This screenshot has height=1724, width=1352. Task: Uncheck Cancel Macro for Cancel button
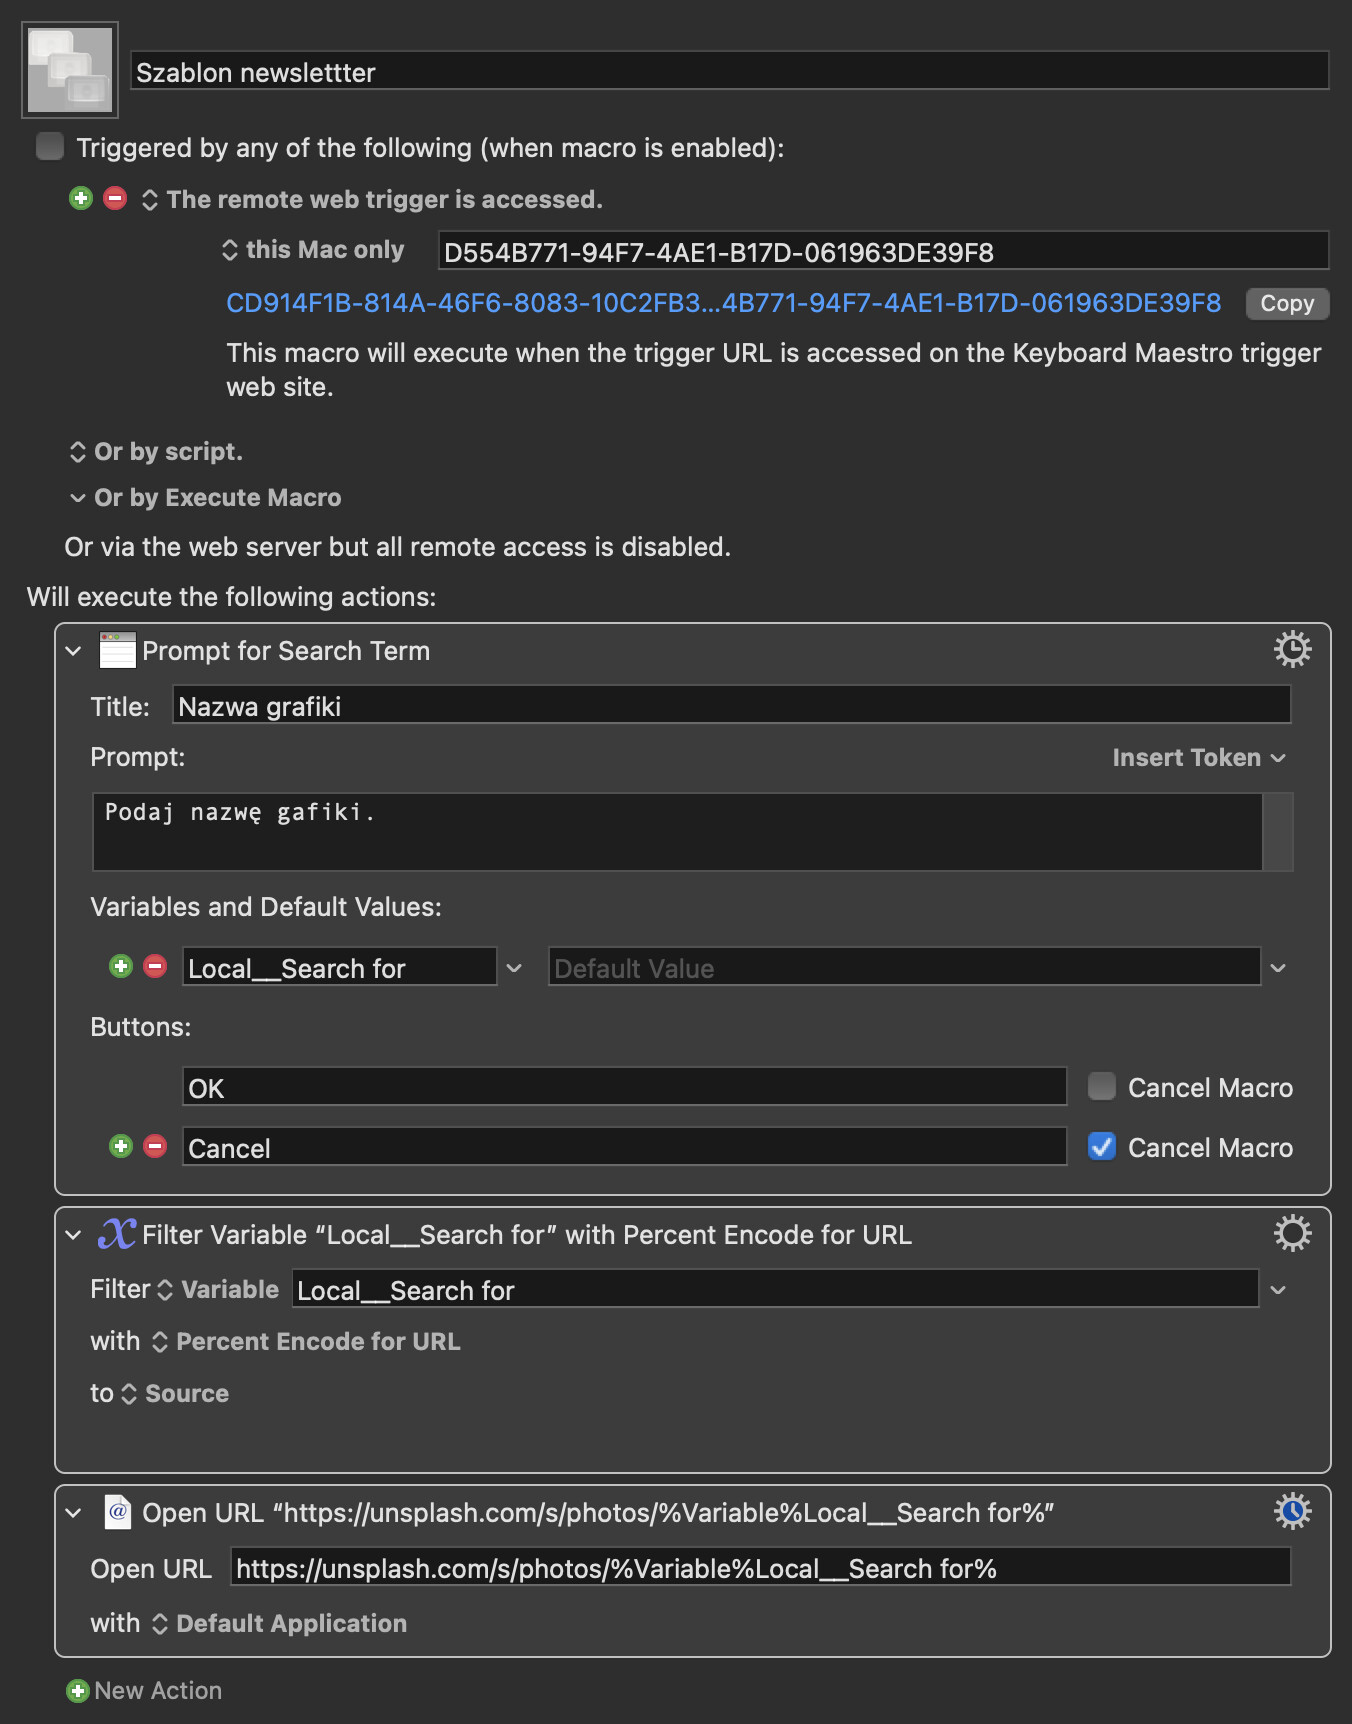[1102, 1146]
